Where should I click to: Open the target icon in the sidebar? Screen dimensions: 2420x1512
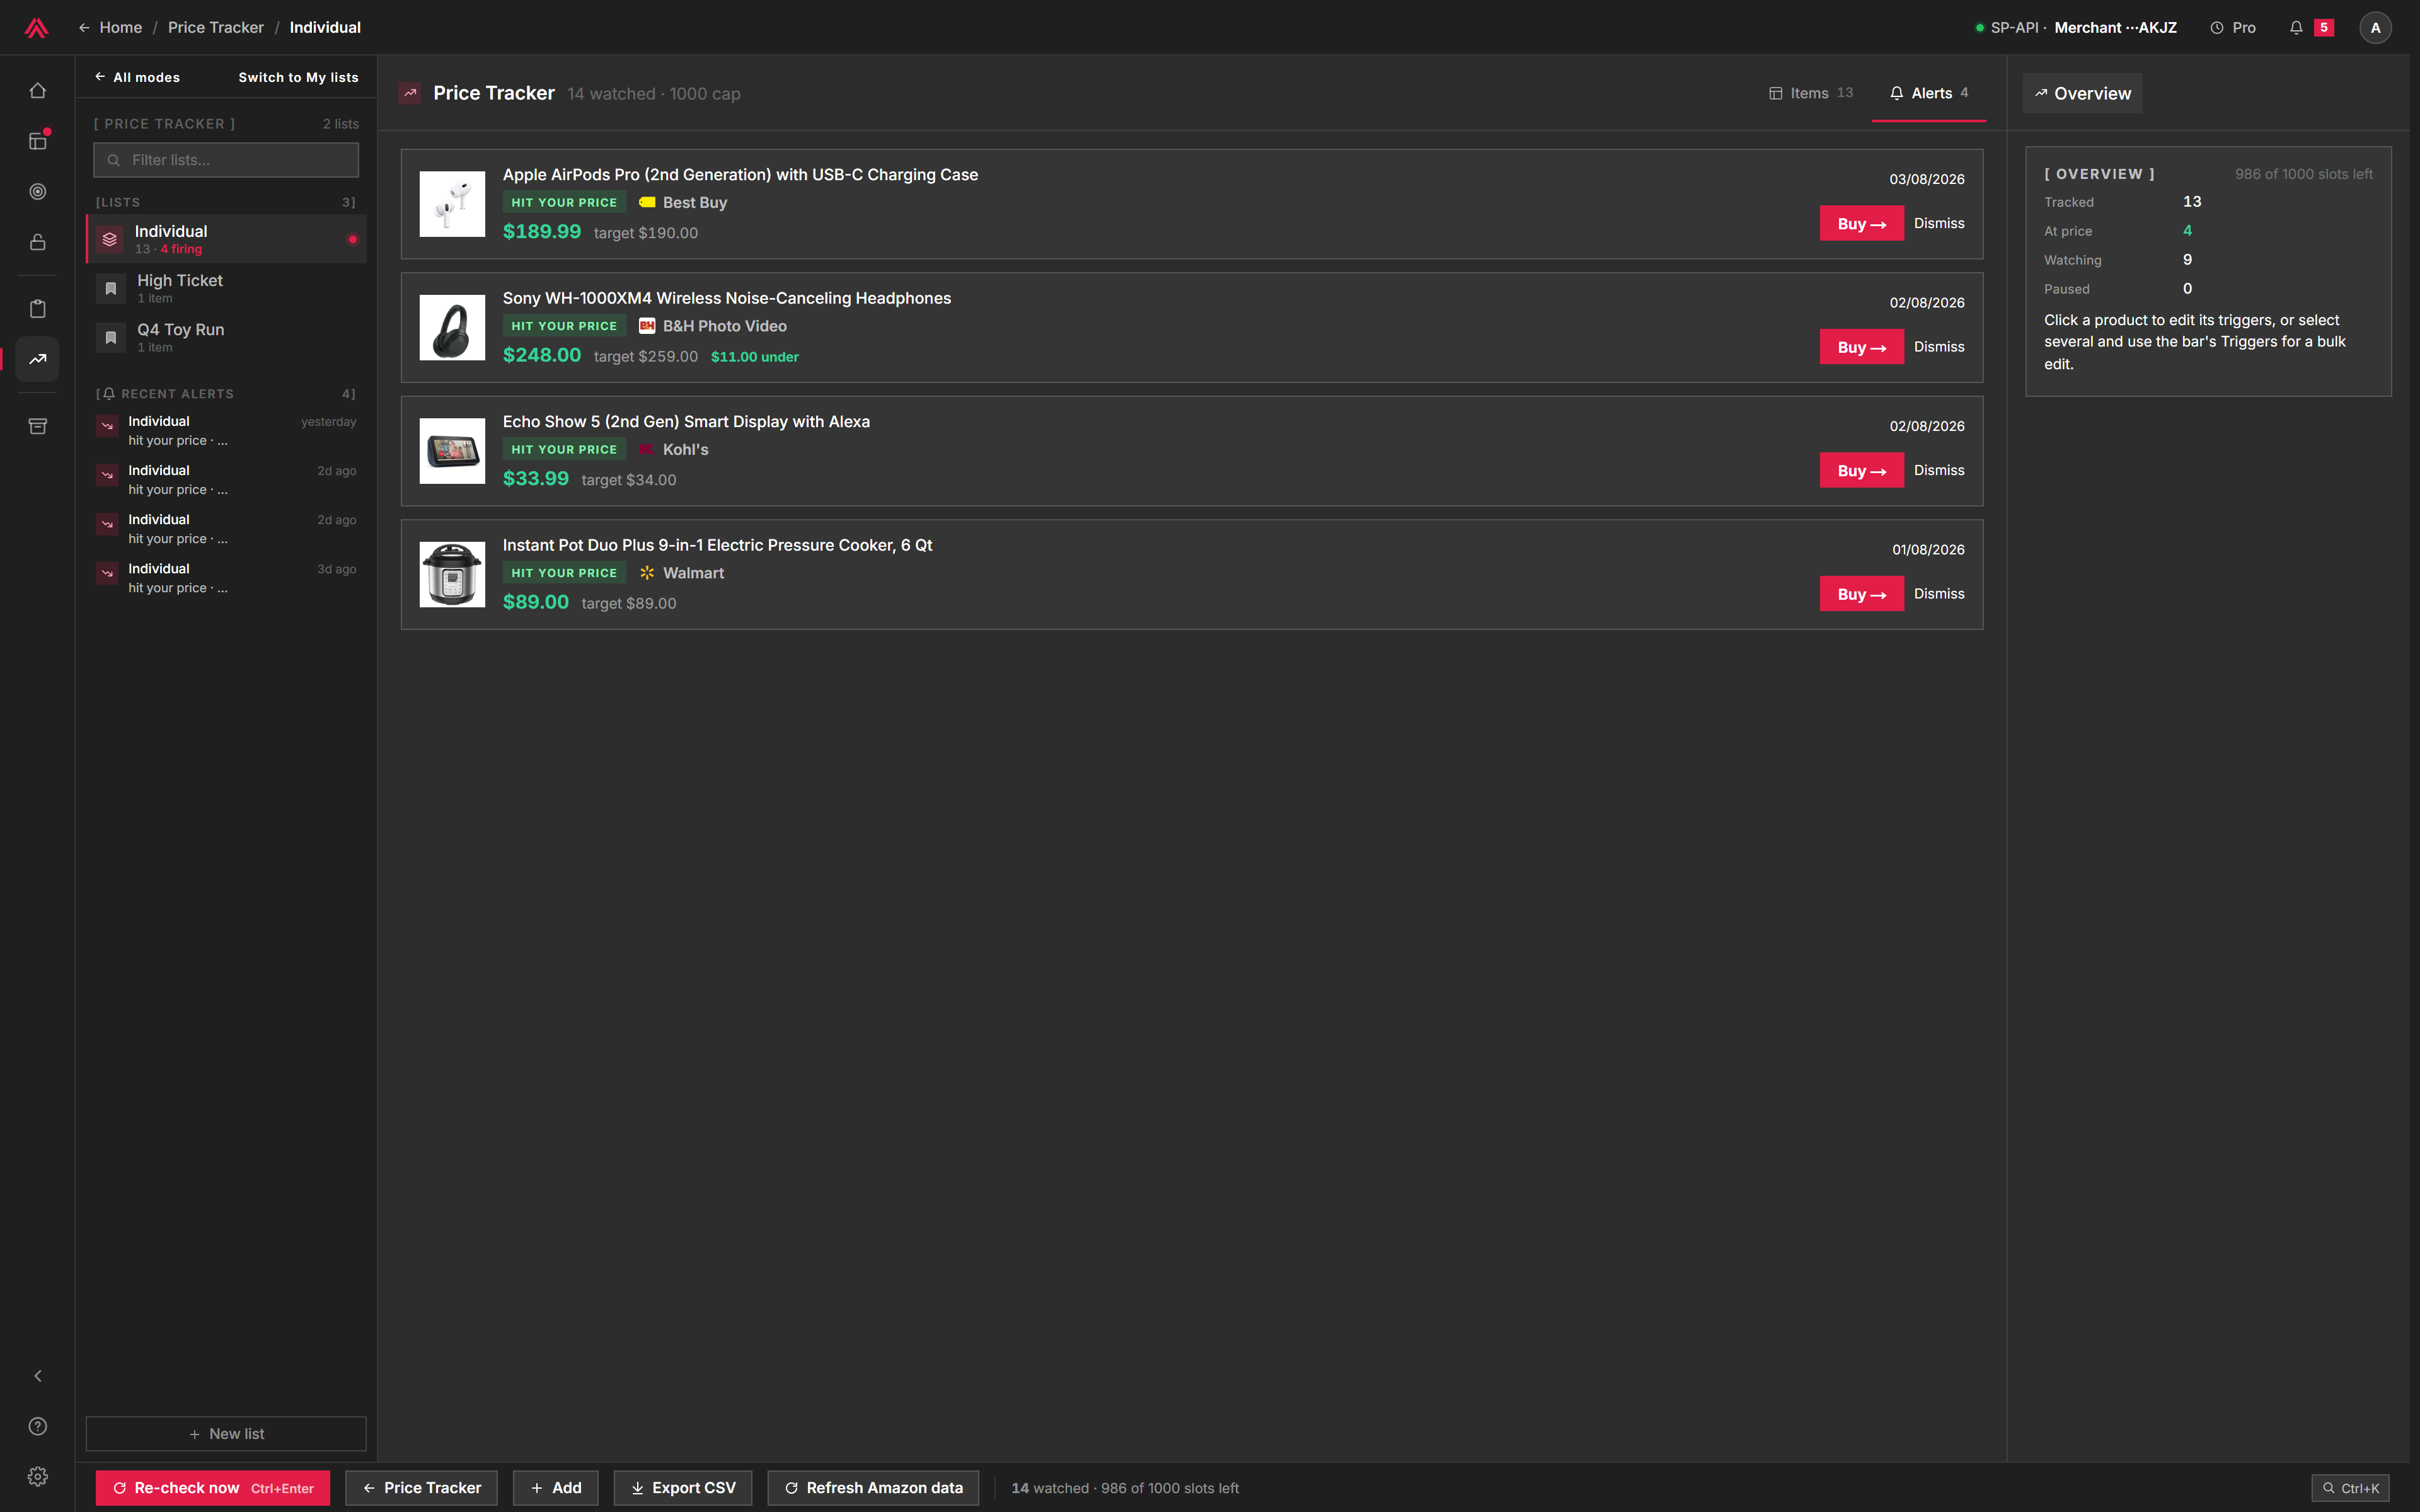(38, 192)
